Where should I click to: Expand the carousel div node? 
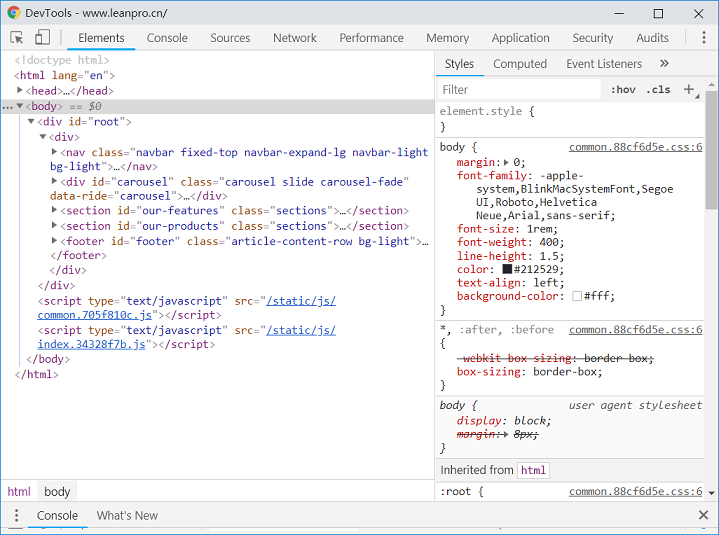pyautogui.click(x=55, y=182)
